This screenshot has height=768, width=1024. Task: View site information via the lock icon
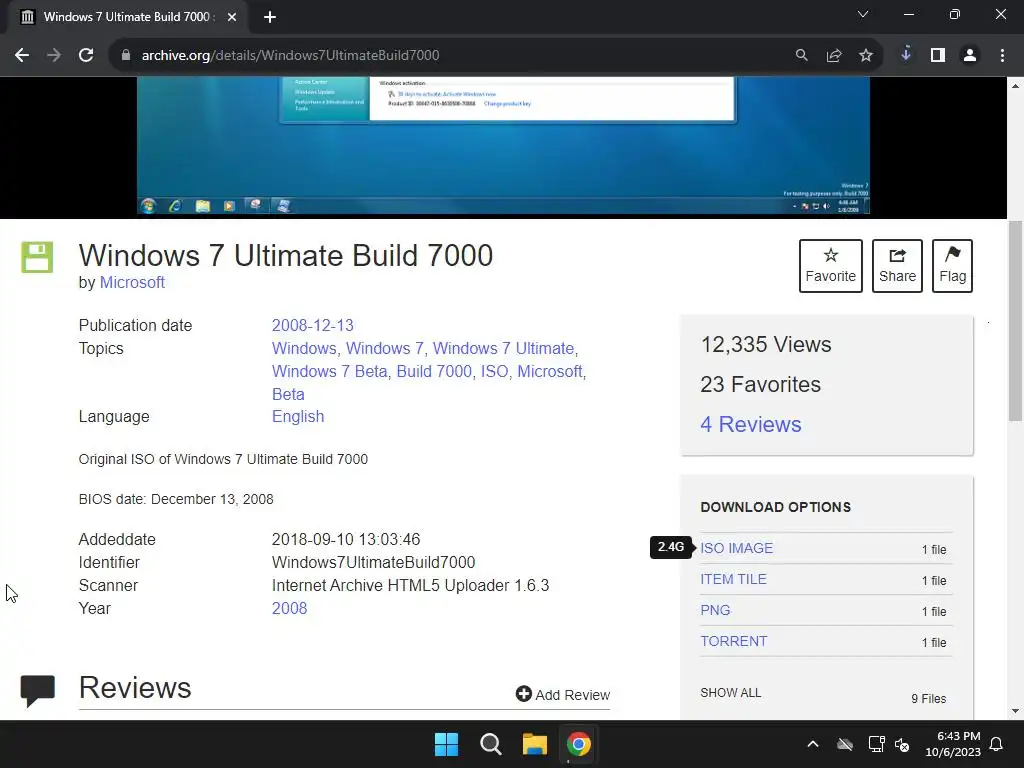125,56
